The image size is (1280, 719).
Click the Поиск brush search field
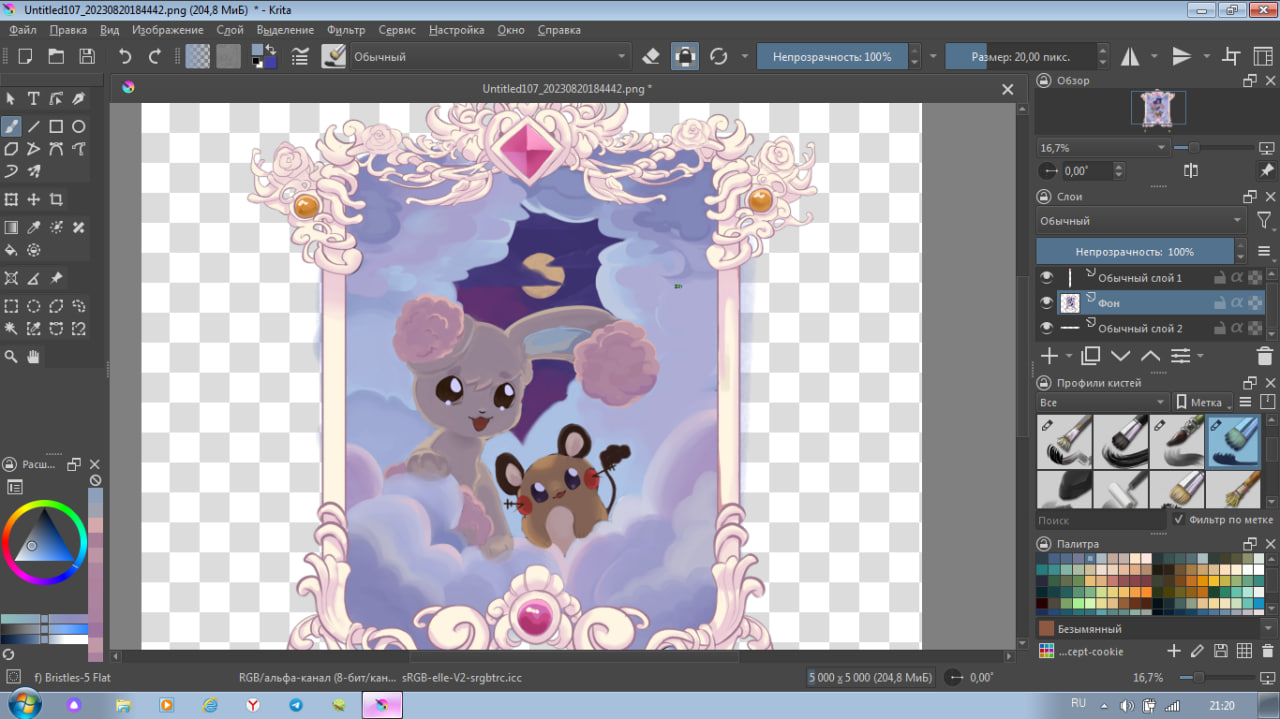pyautogui.click(x=1100, y=520)
